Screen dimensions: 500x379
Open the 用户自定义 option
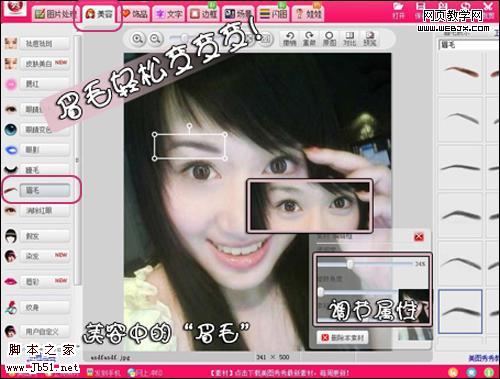click(45, 332)
